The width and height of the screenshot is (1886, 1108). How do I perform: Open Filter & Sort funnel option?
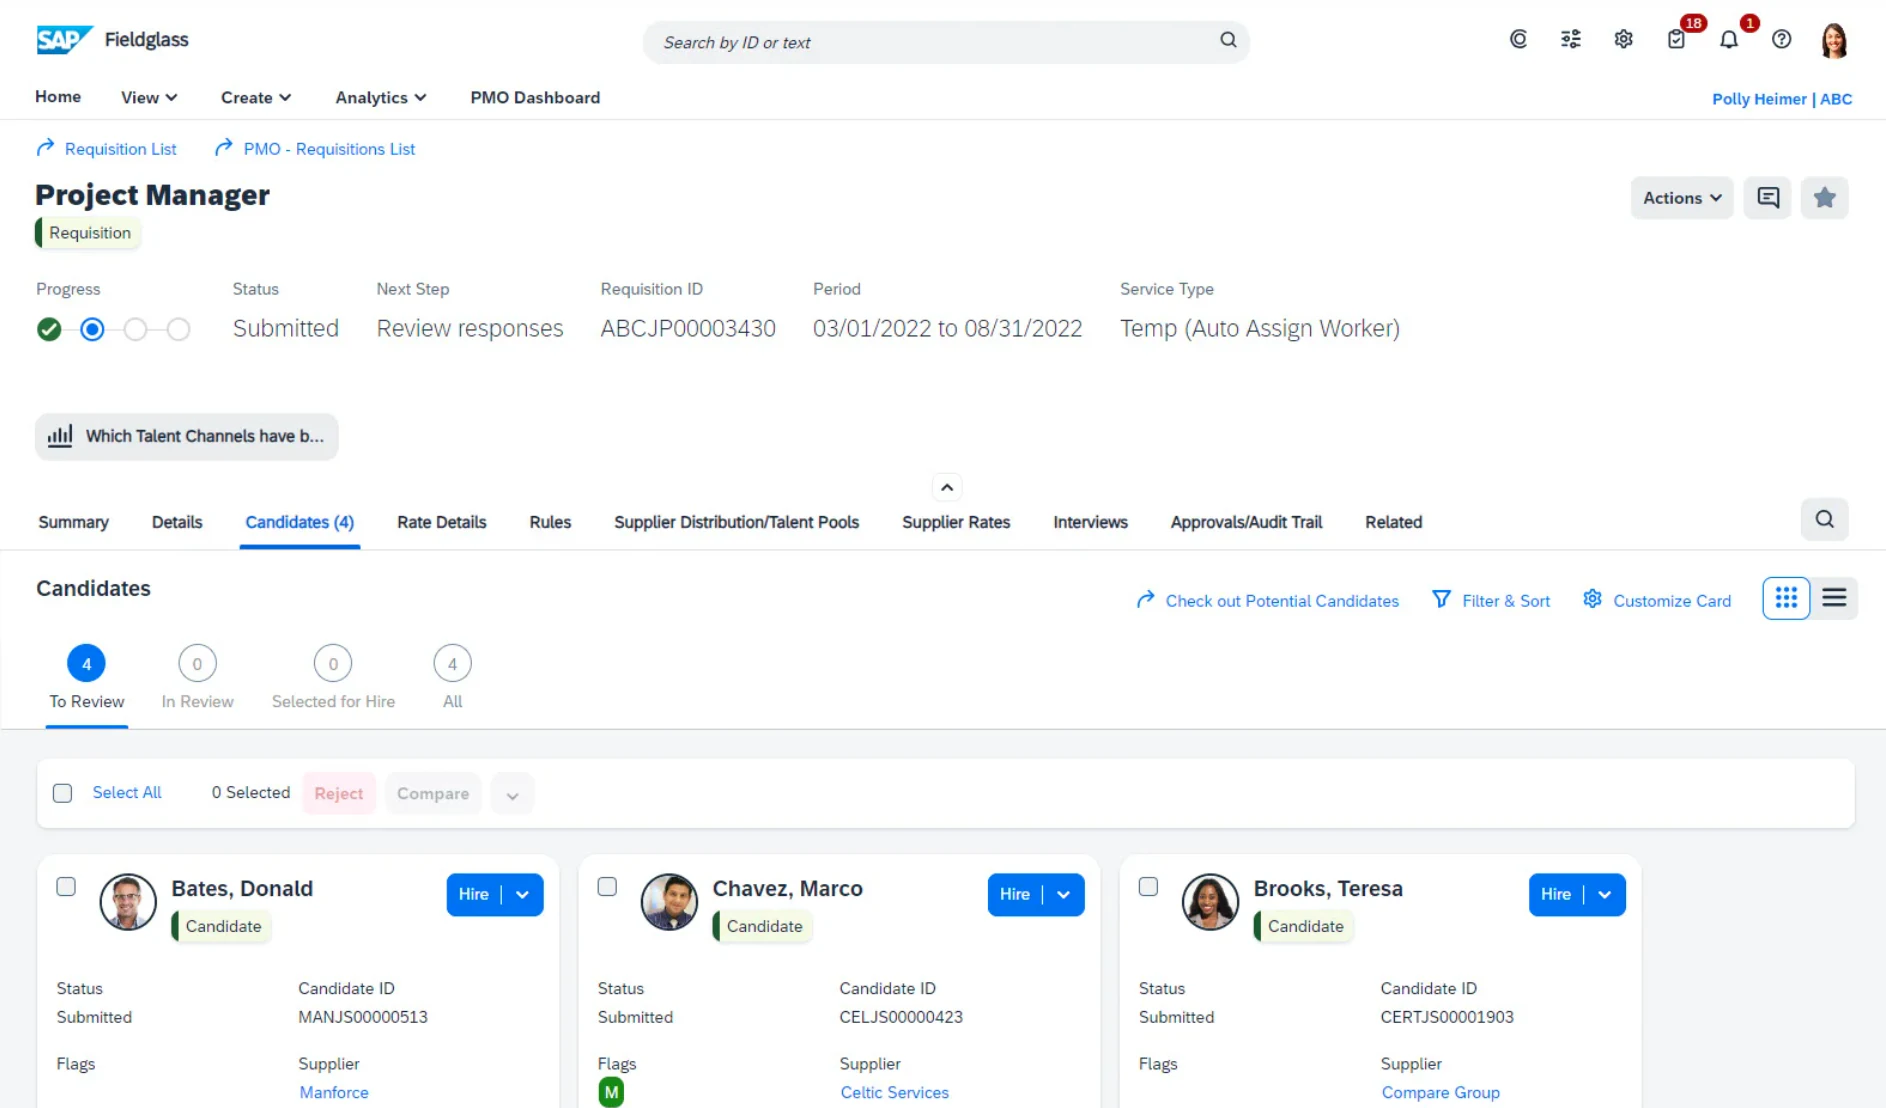[1491, 600]
